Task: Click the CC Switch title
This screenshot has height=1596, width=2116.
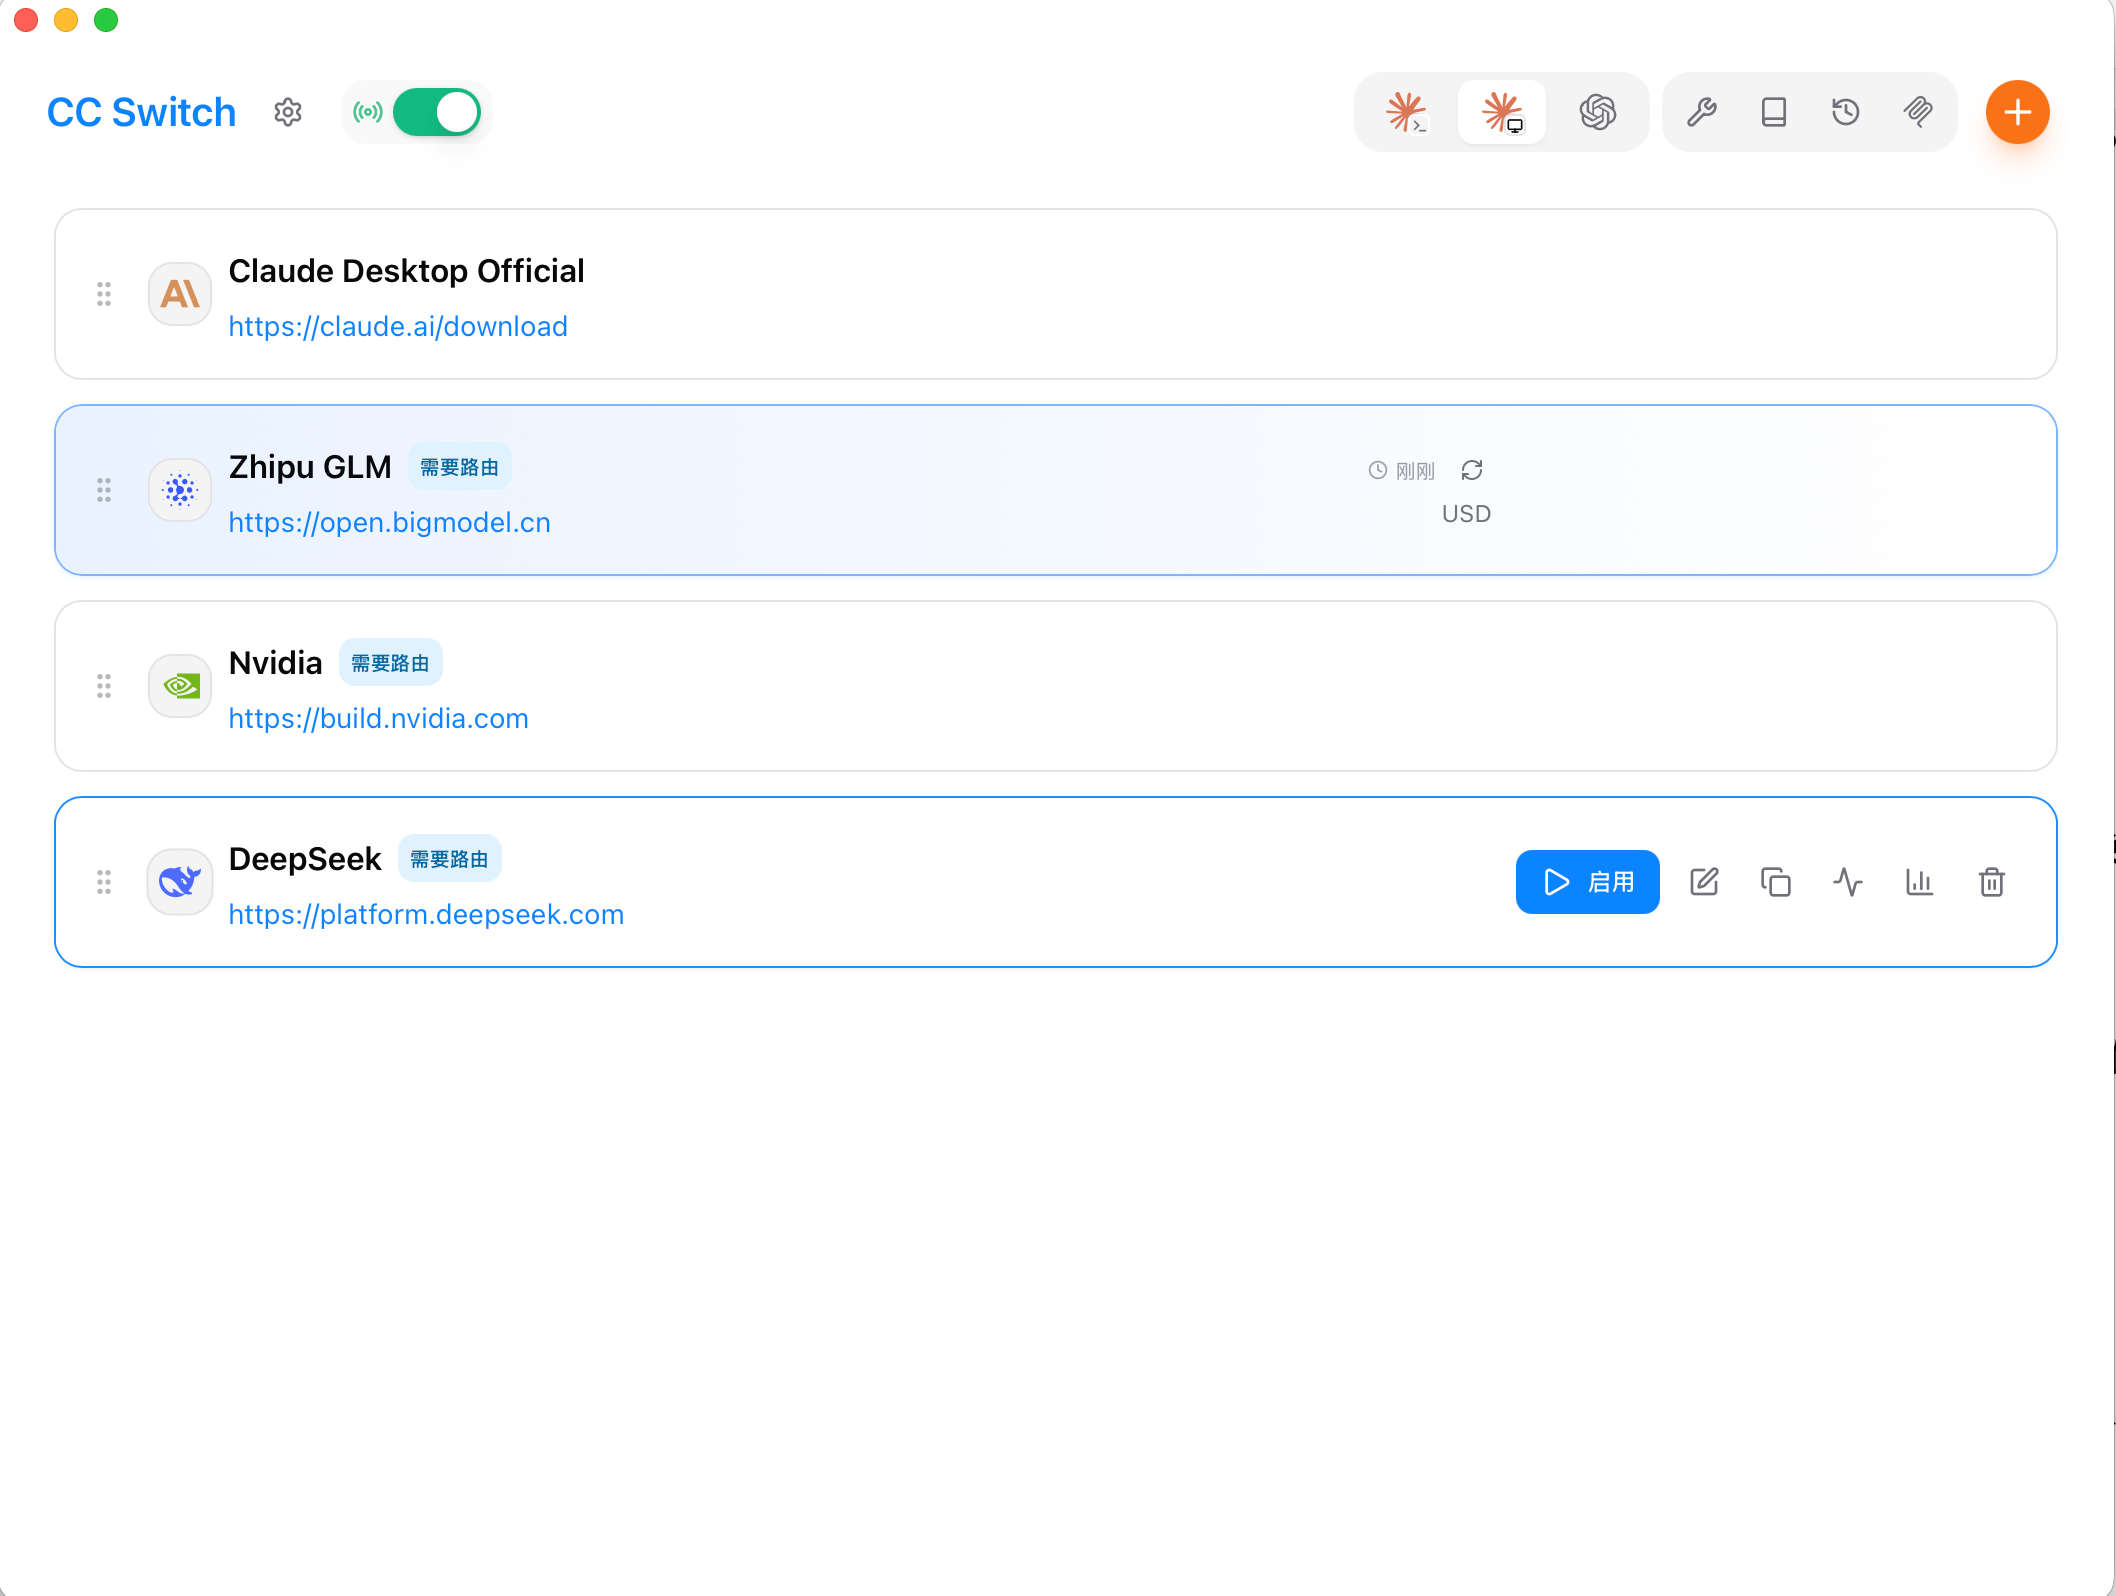Action: pos(141,112)
